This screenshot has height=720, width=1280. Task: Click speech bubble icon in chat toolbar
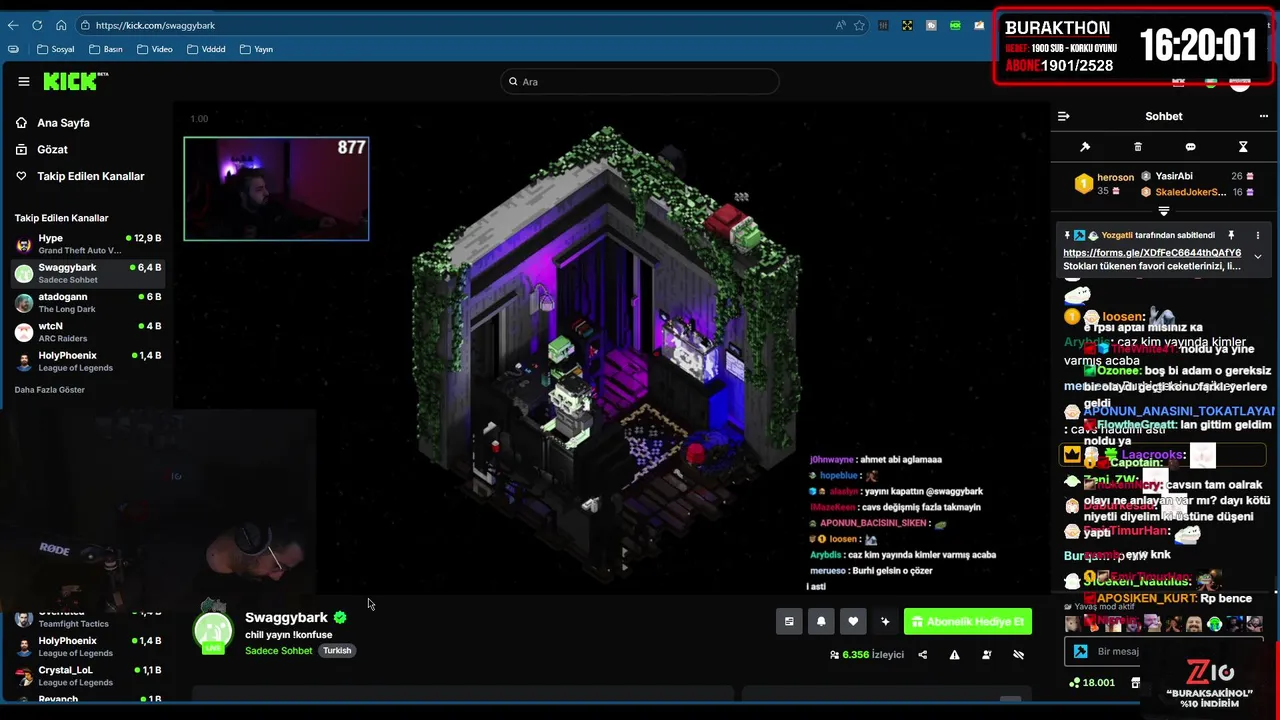(x=1190, y=147)
